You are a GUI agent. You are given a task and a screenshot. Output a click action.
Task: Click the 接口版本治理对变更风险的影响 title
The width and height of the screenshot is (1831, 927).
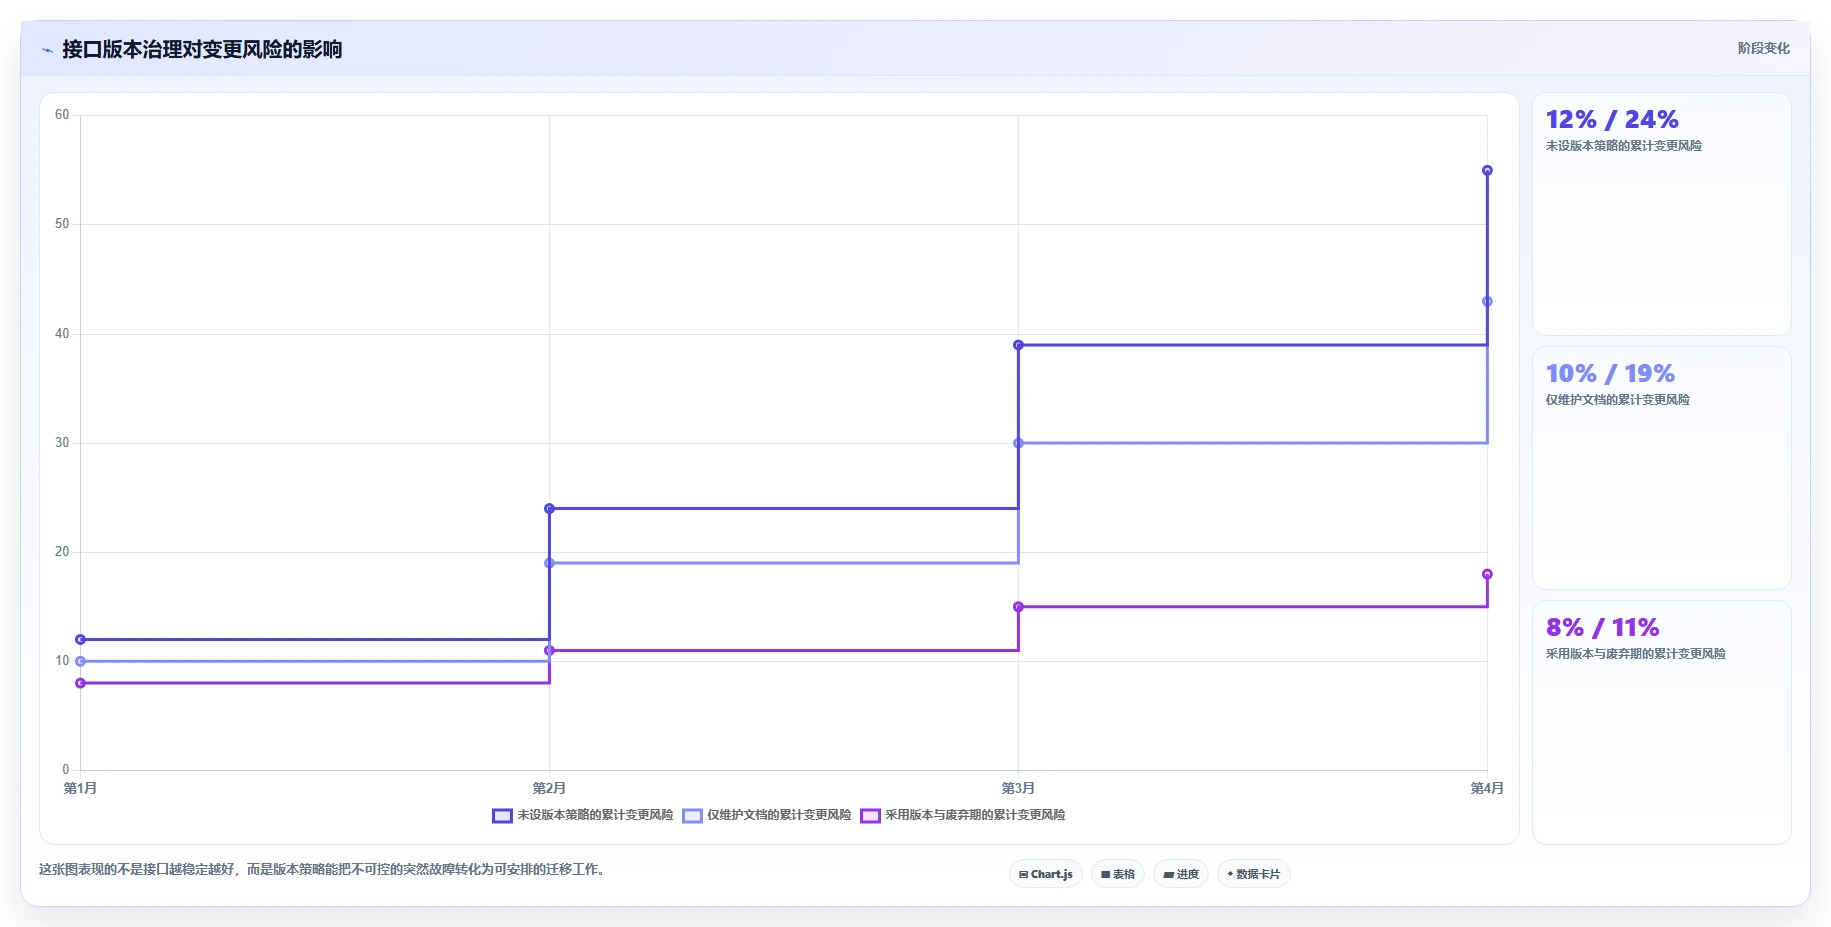coord(202,49)
